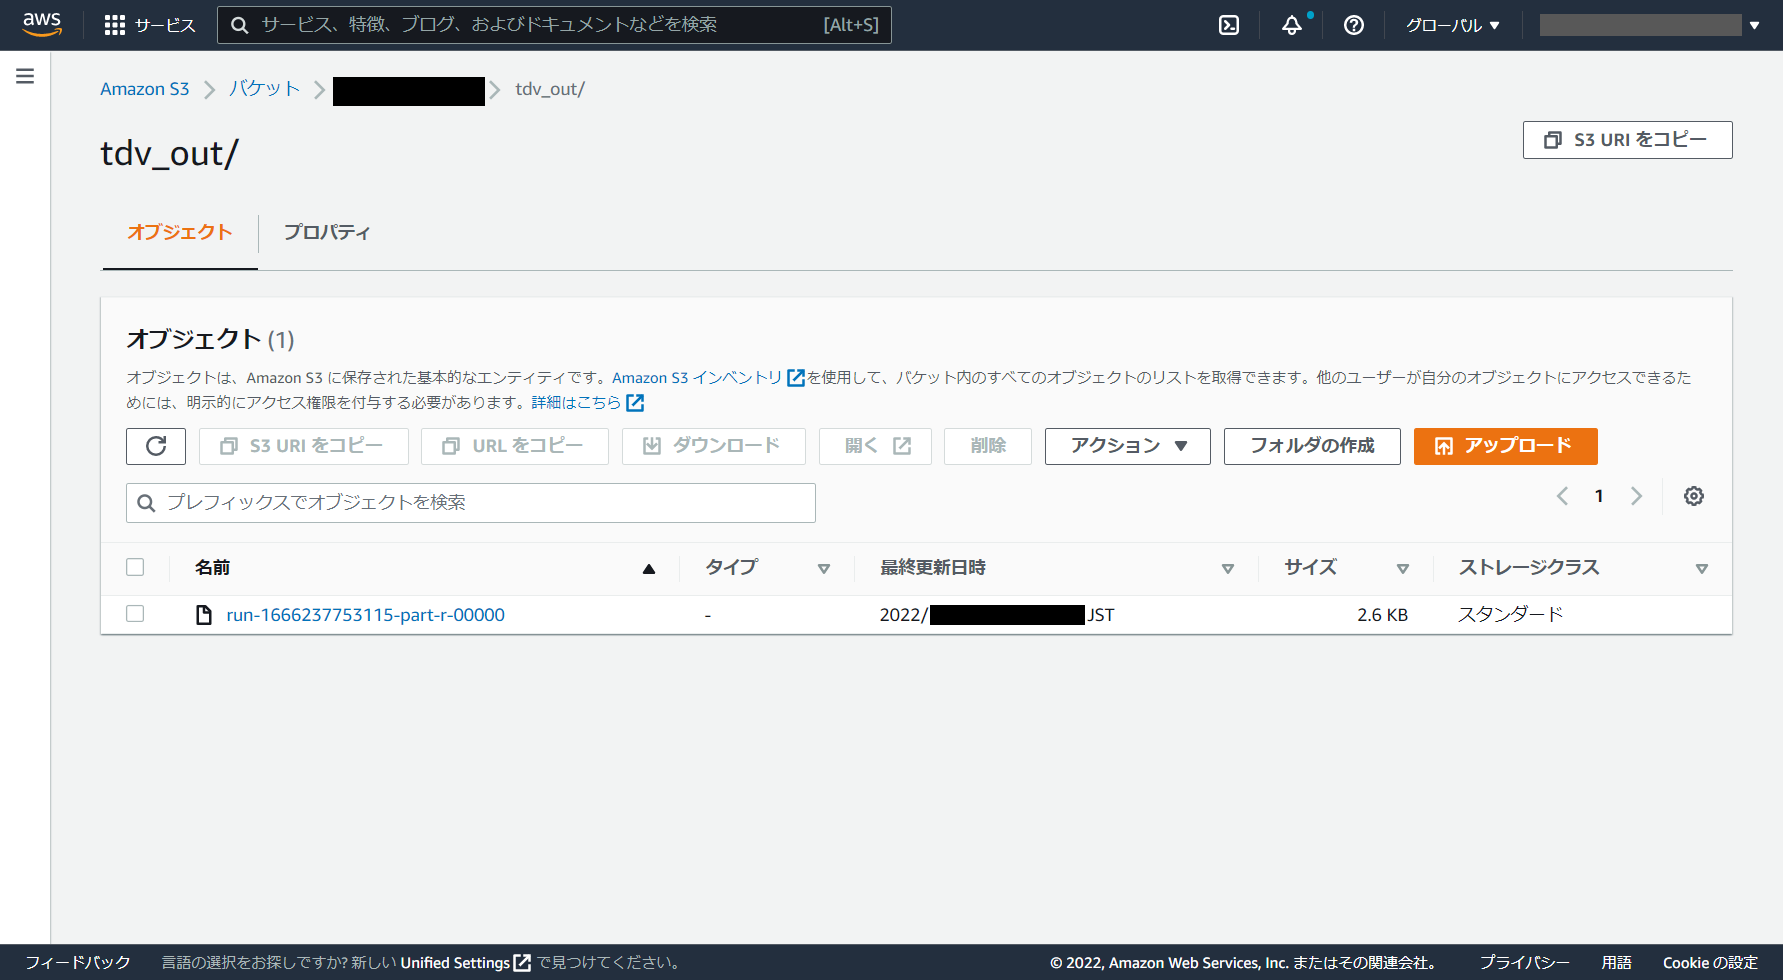The height and width of the screenshot is (980, 1783).
Task: Sort by サイズ column arrow
Action: (x=1403, y=569)
